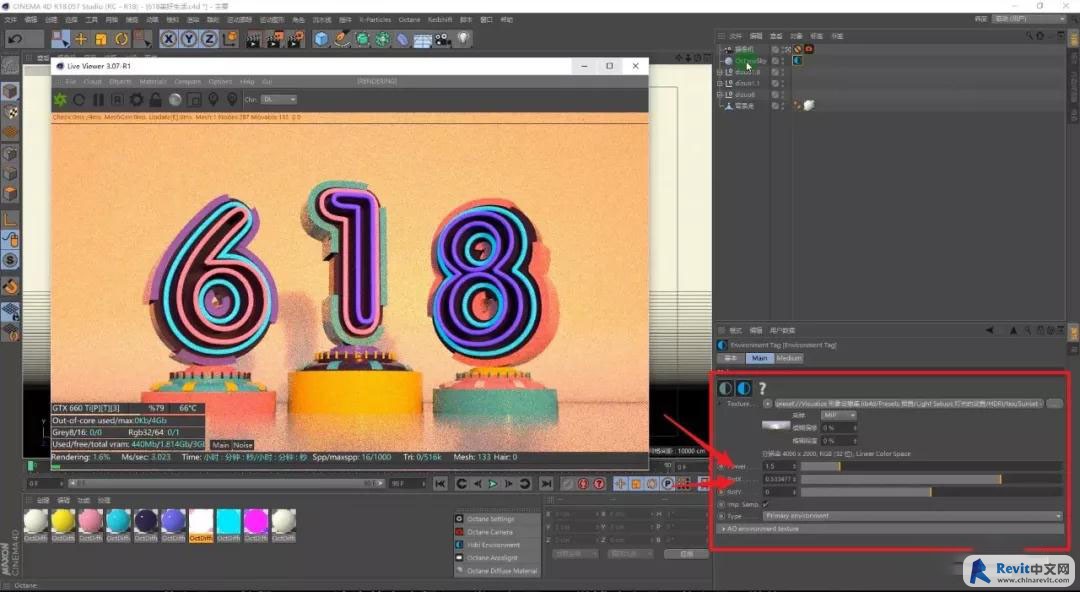The height and width of the screenshot is (592, 1080).
Task: Click Octane Camera in popup list
Action: [x=489, y=532]
